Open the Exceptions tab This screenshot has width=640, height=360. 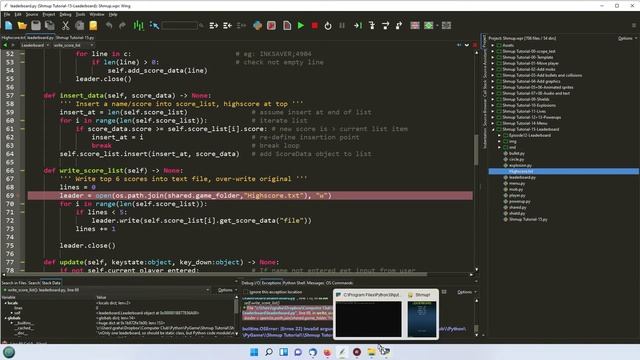271,283
